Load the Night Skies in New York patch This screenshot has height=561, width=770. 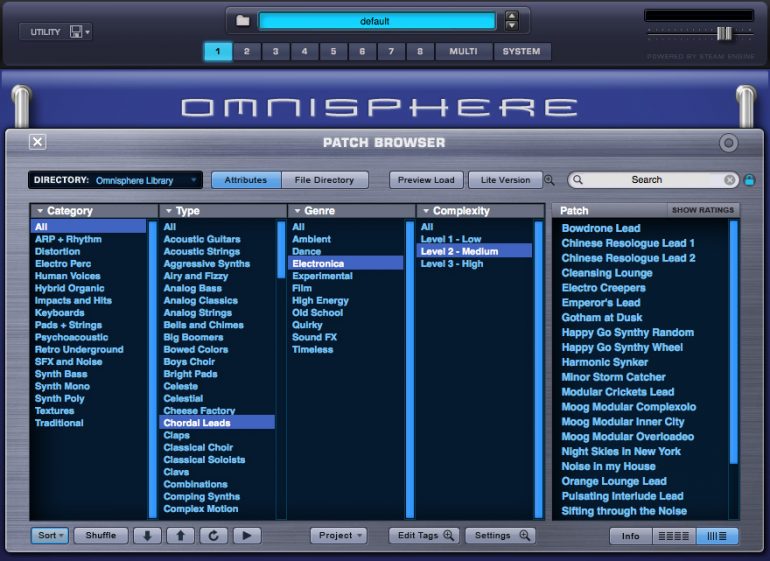[621, 451]
